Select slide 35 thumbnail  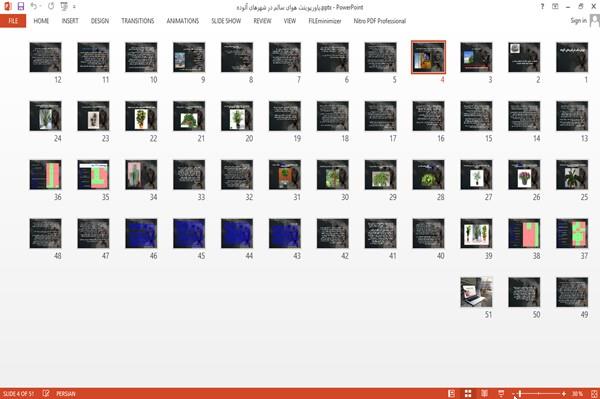point(93,175)
